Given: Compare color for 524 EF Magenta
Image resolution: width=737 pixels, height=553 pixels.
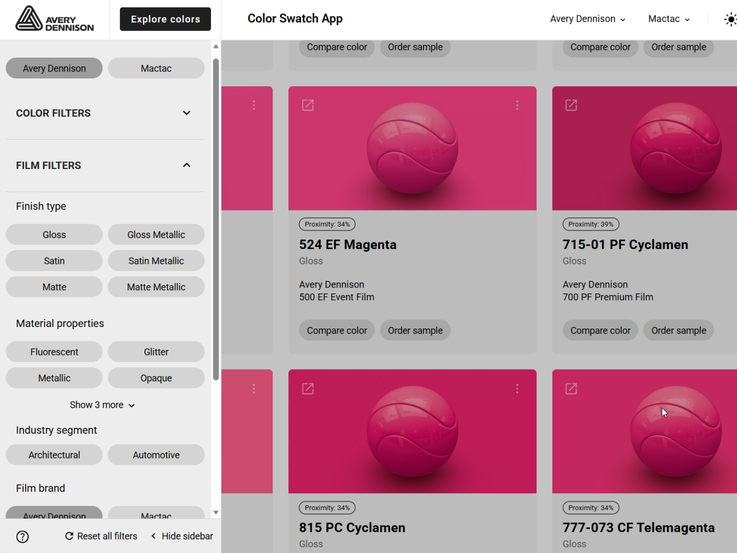Looking at the screenshot, I should pyautogui.click(x=337, y=330).
